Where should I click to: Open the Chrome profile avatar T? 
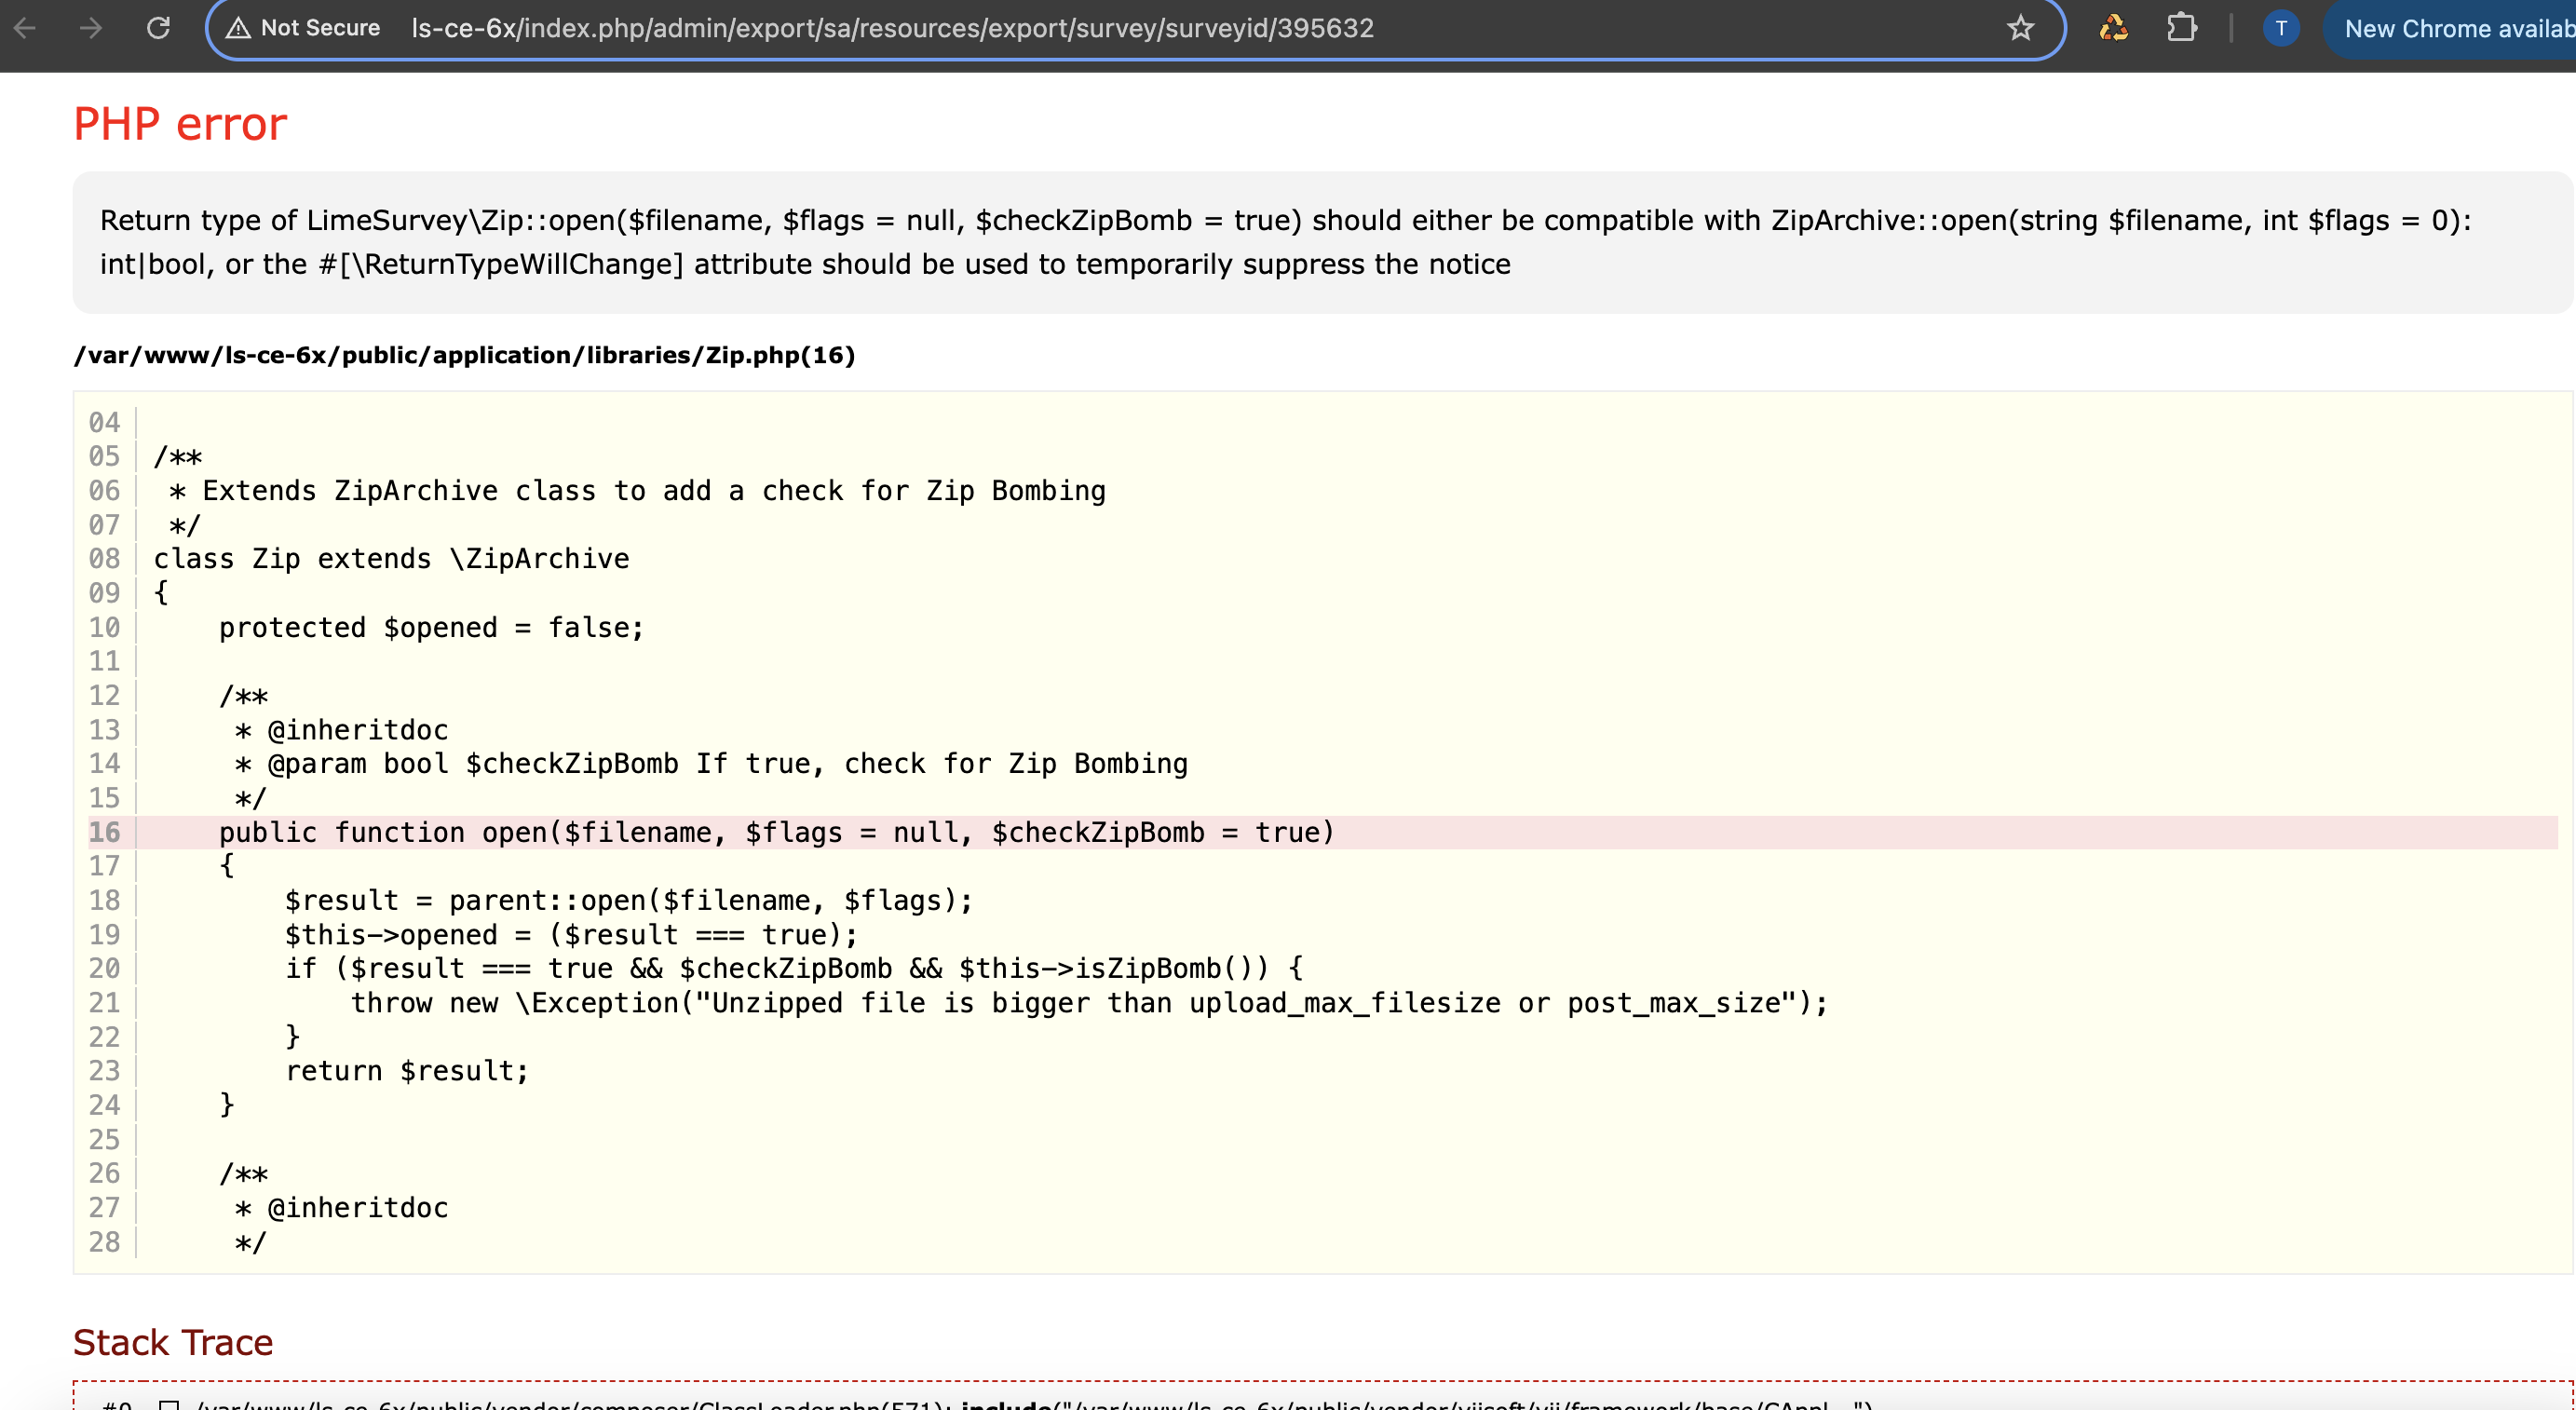pos(2280,28)
